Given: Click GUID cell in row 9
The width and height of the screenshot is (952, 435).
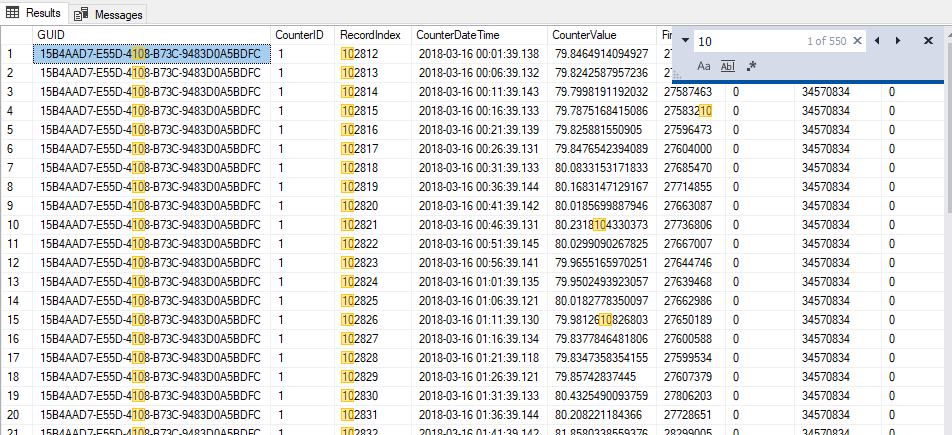Looking at the screenshot, I should pos(151,206).
